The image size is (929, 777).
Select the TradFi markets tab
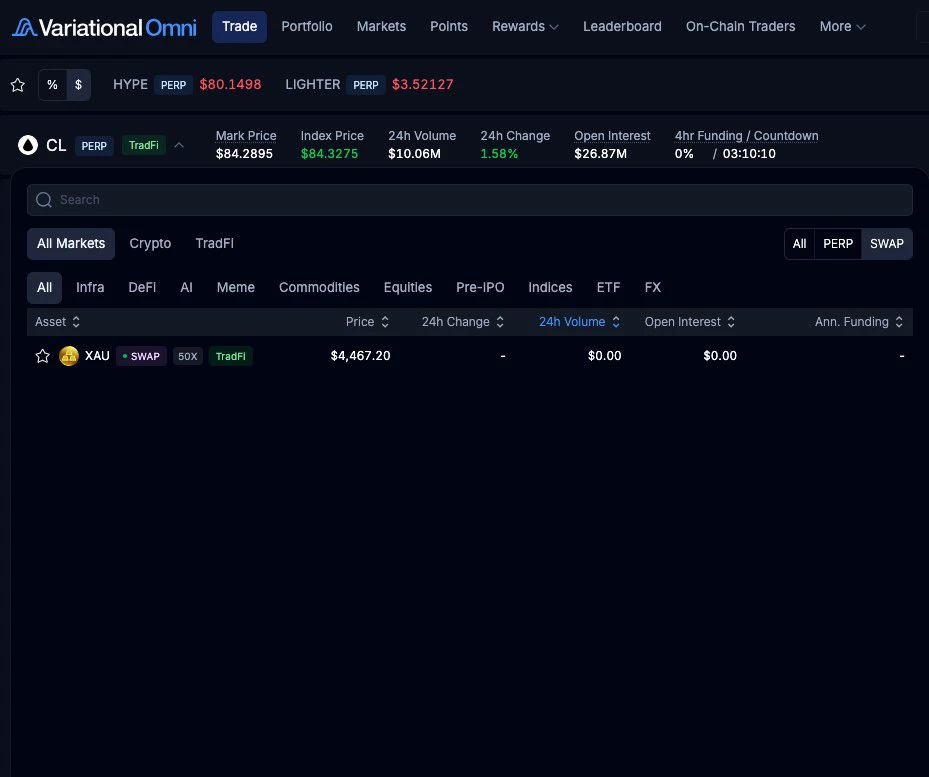click(x=214, y=244)
